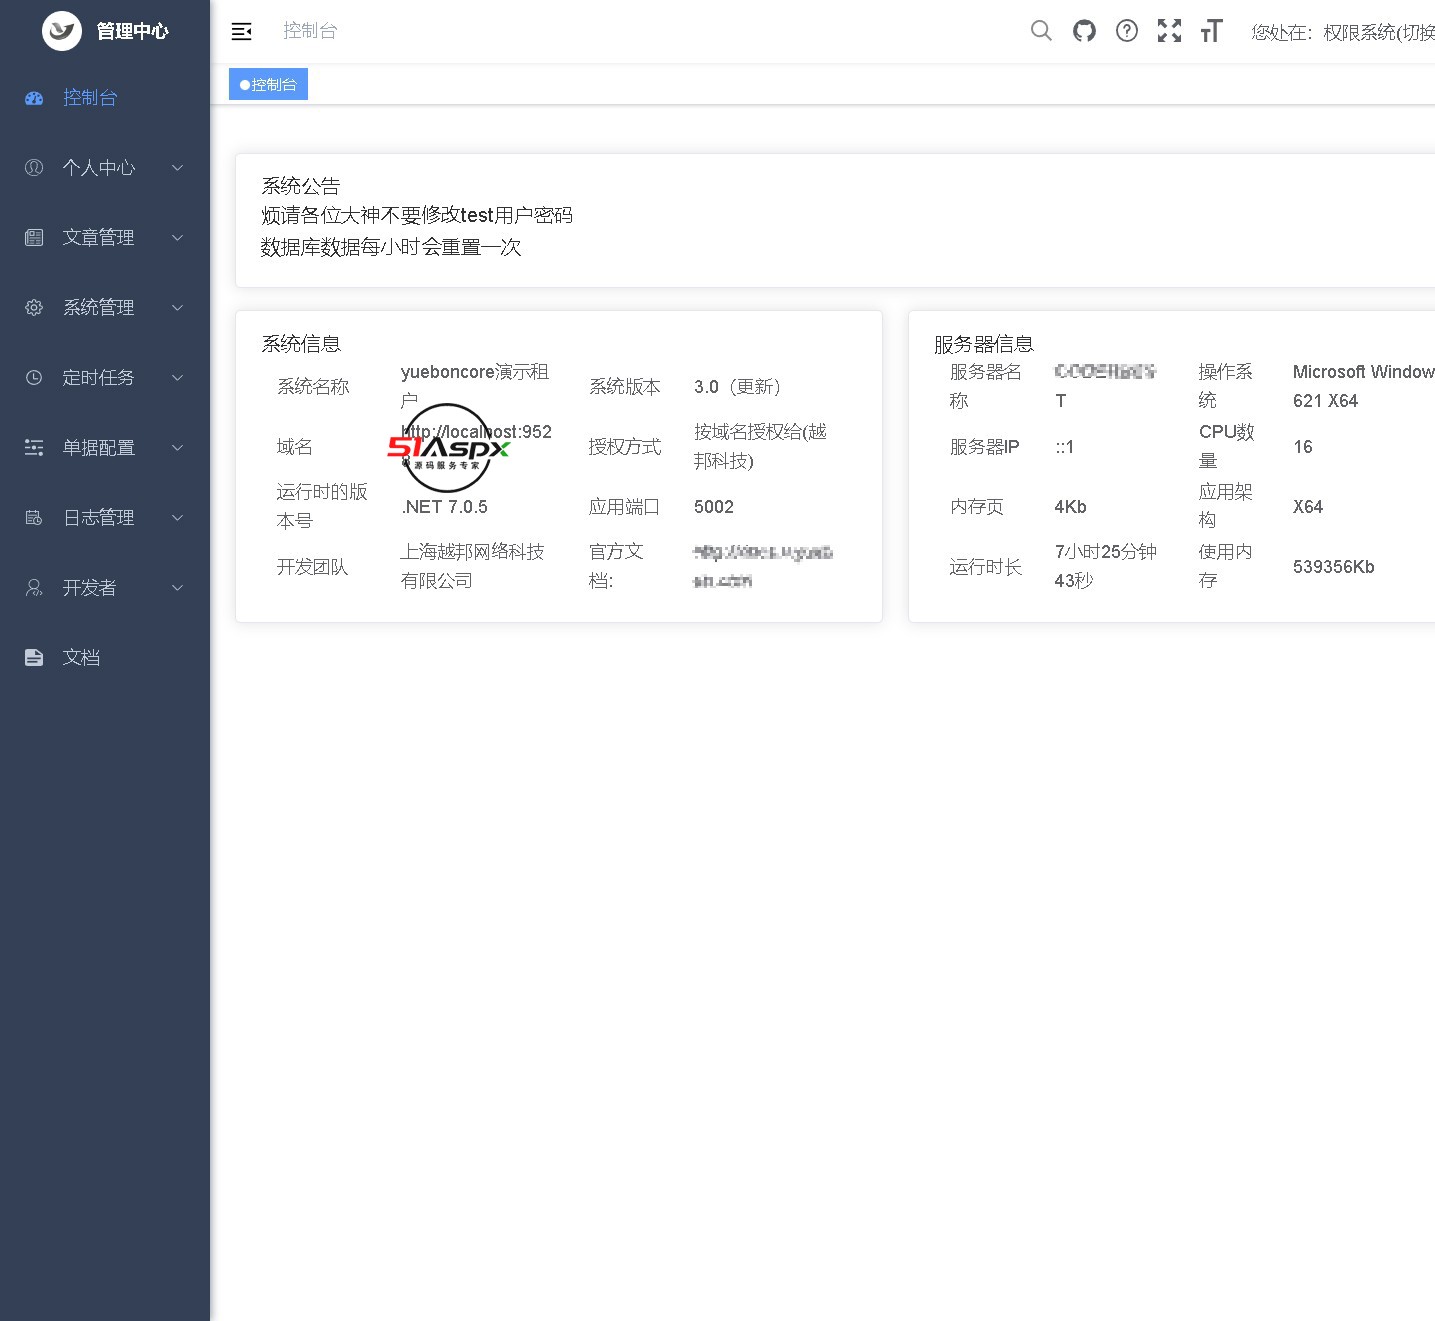
Task: Open the GitHub repository icon
Action: 1084,31
